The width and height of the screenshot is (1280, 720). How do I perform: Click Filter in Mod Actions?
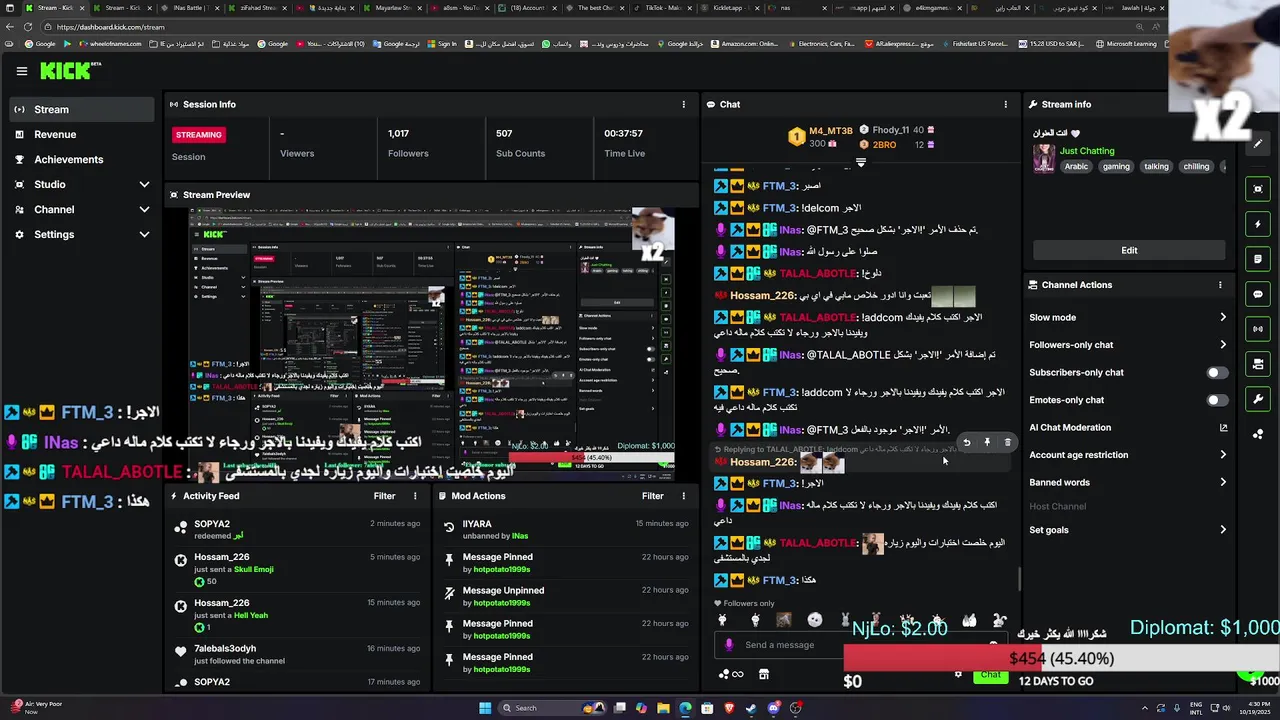pyautogui.click(x=653, y=496)
